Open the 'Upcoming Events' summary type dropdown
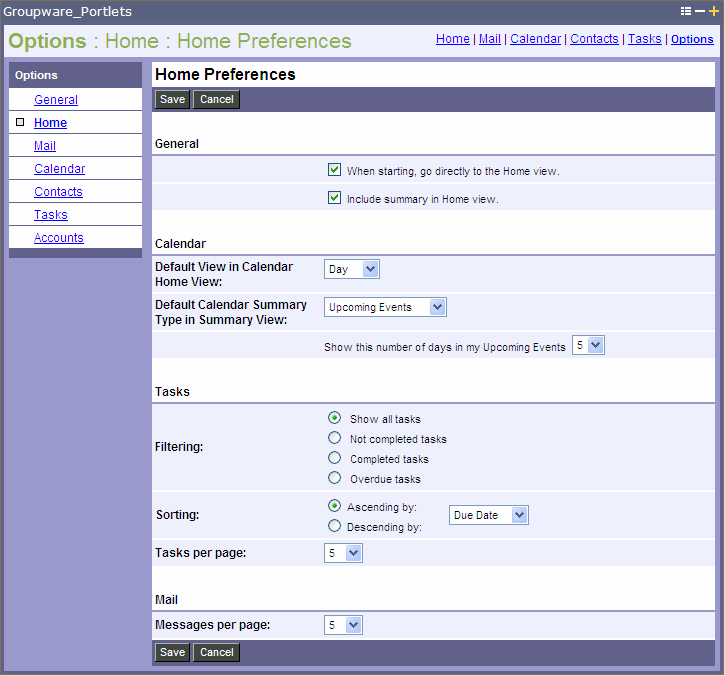 point(385,307)
